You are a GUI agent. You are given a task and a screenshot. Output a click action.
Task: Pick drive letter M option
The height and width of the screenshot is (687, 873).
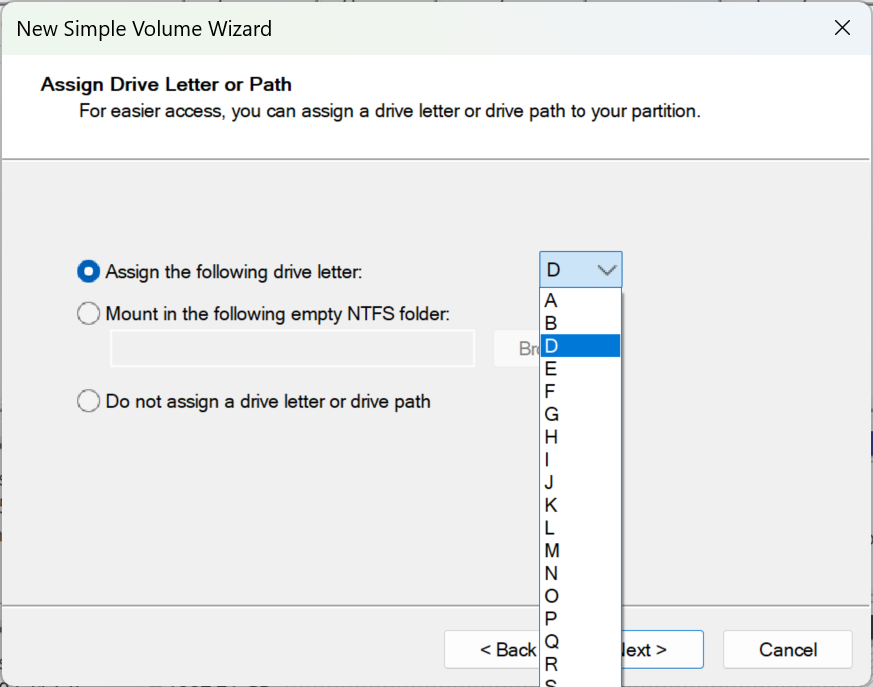(x=580, y=551)
